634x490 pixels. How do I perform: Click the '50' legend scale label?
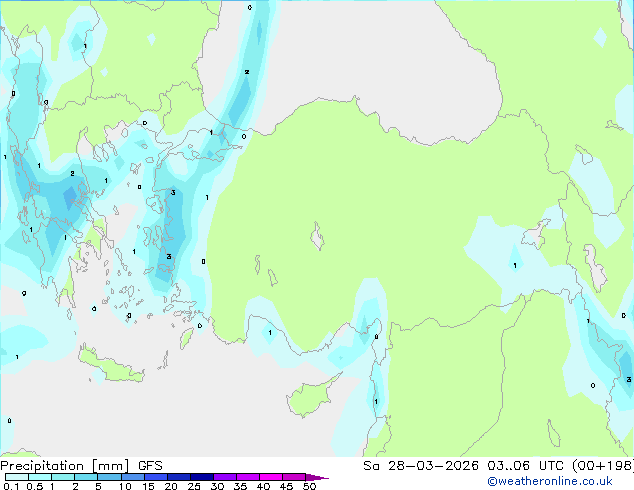pyautogui.click(x=309, y=486)
